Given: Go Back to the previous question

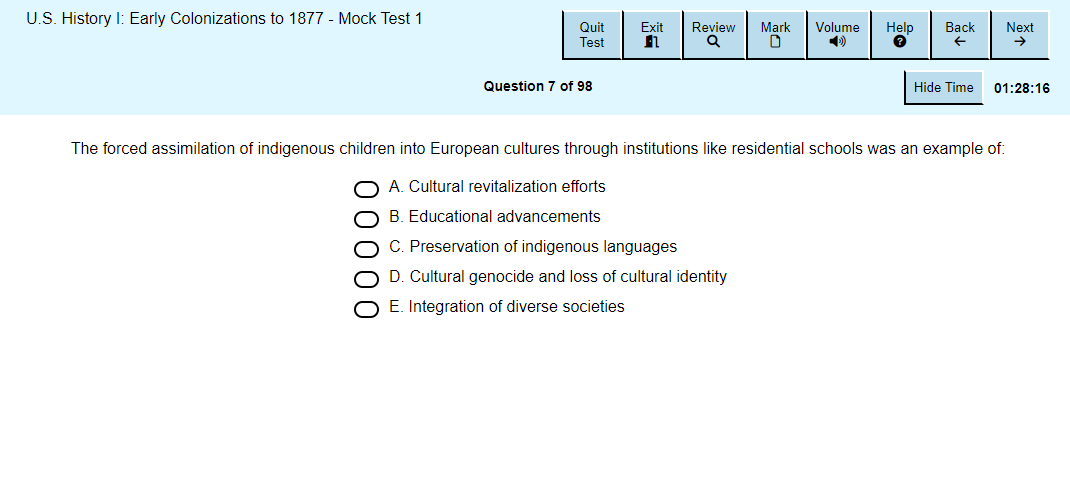Looking at the screenshot, I should point(960,35).
